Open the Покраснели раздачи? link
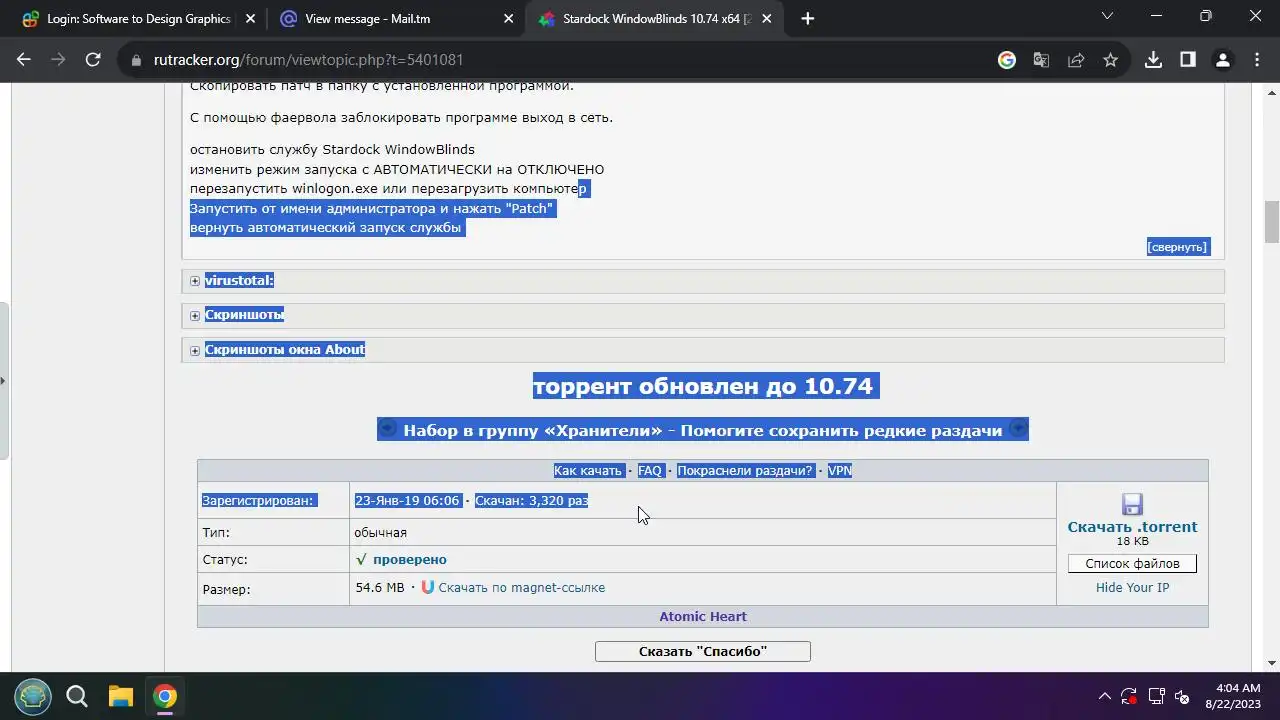Image resolution: width=1280 pixels, height=720 pixels. tap(745, 471)
